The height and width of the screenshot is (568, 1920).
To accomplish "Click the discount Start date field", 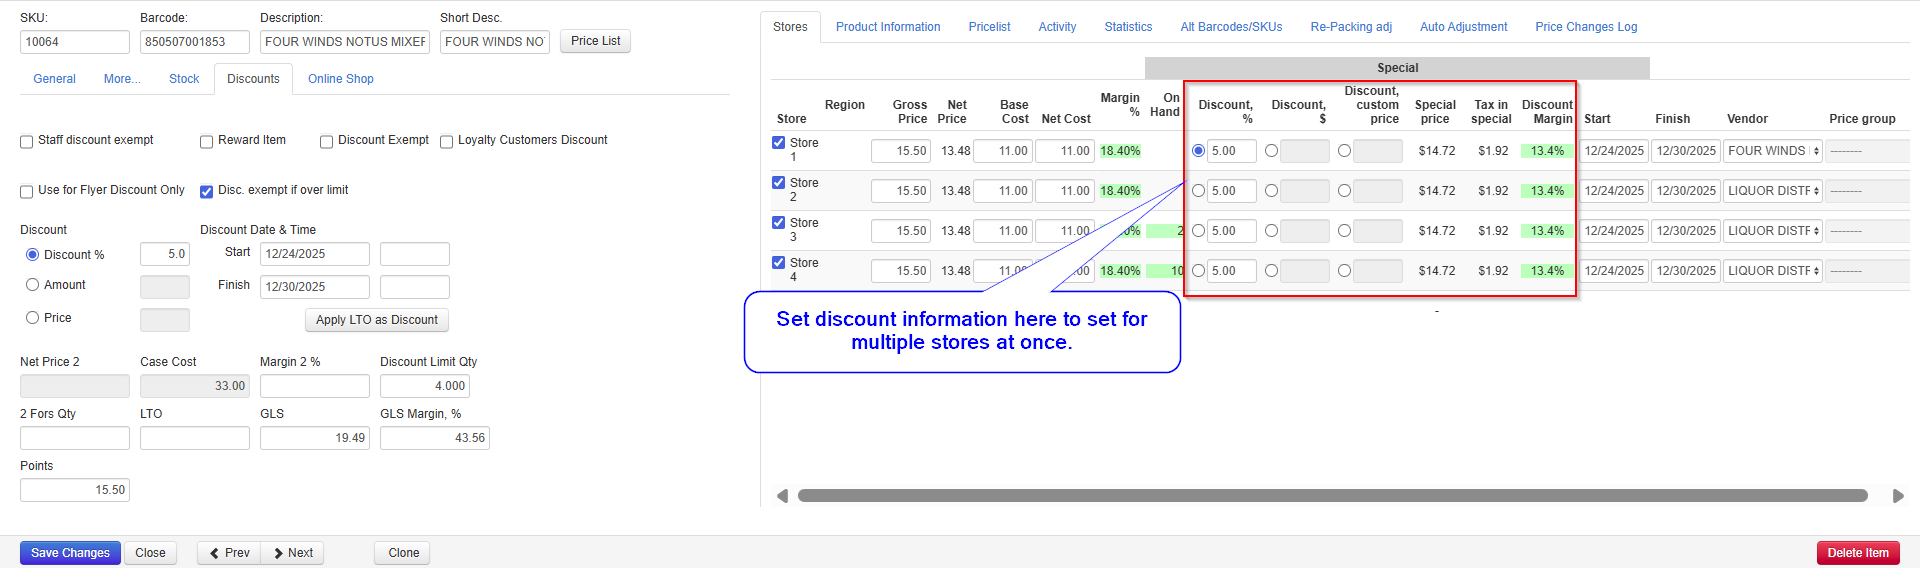I will 315,254.
